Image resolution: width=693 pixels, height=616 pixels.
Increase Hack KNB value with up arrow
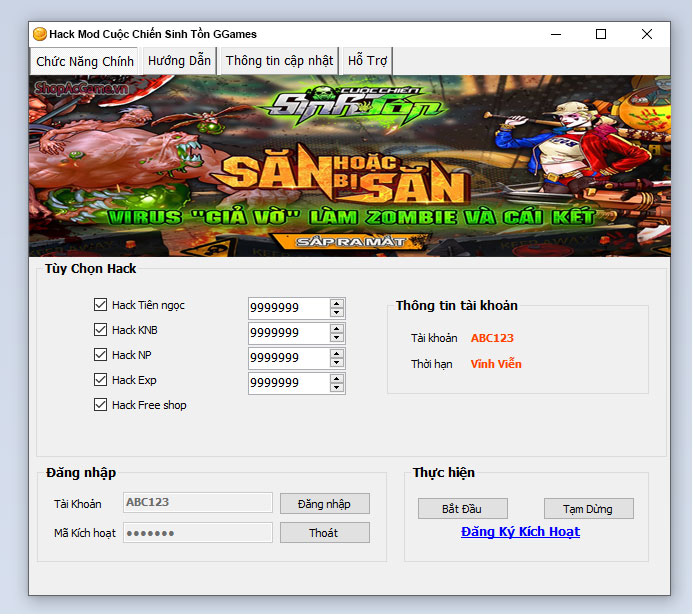click(x=337, y=329)
